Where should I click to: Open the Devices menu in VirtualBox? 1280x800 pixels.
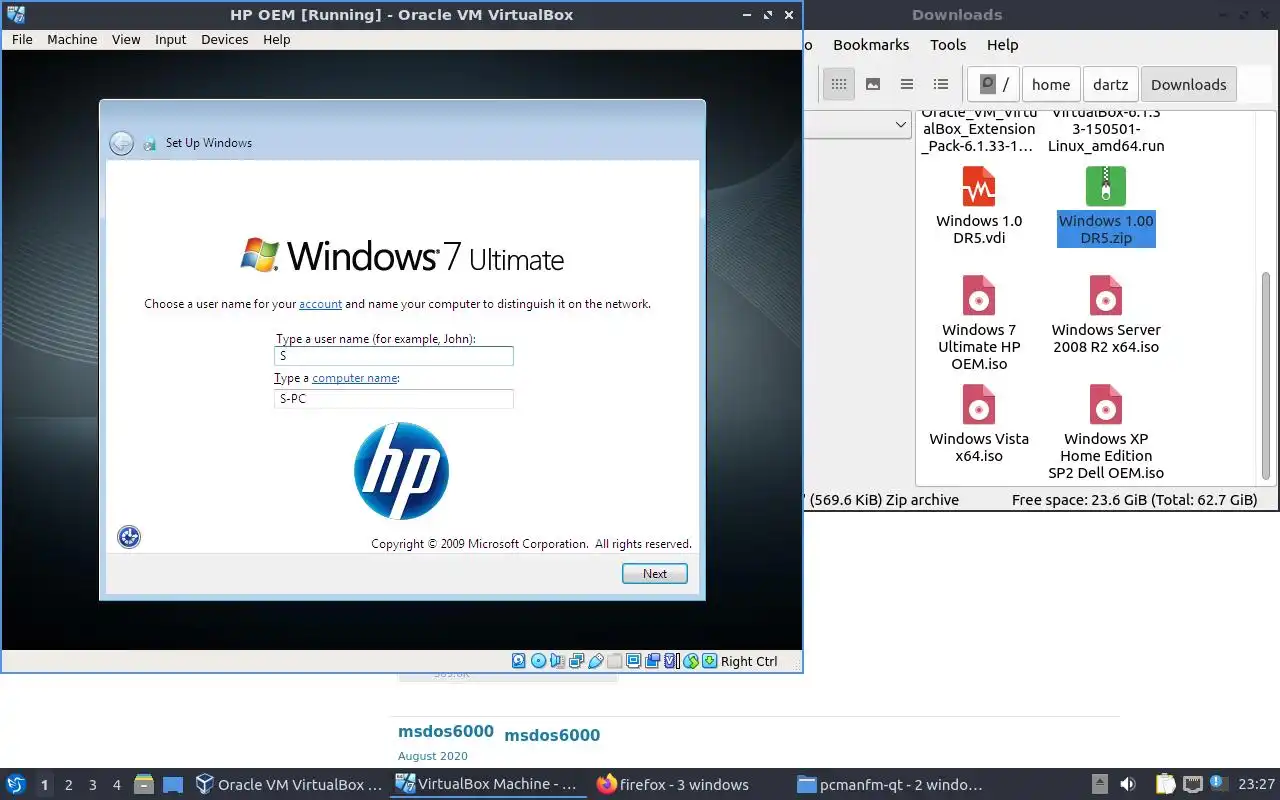[x=224, y=39]
